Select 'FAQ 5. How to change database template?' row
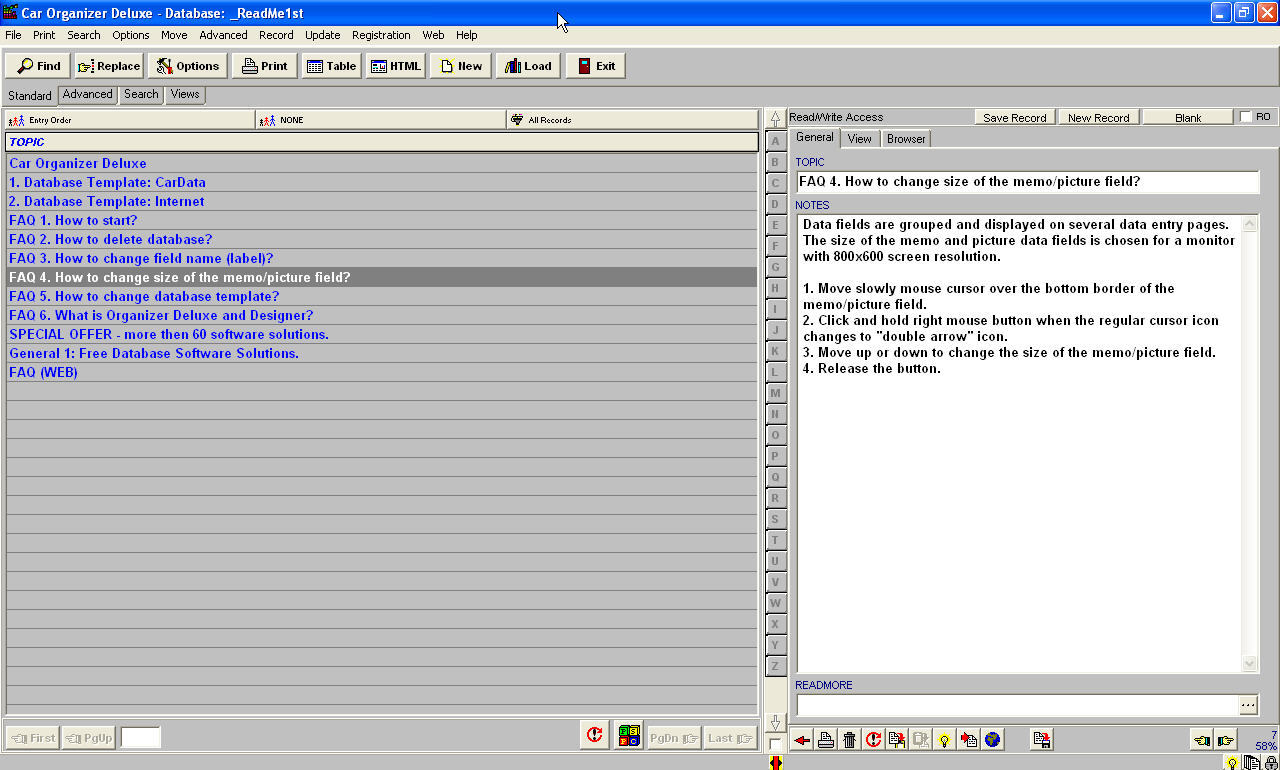This screenshot has width=1280, height=770. (381, 296)
